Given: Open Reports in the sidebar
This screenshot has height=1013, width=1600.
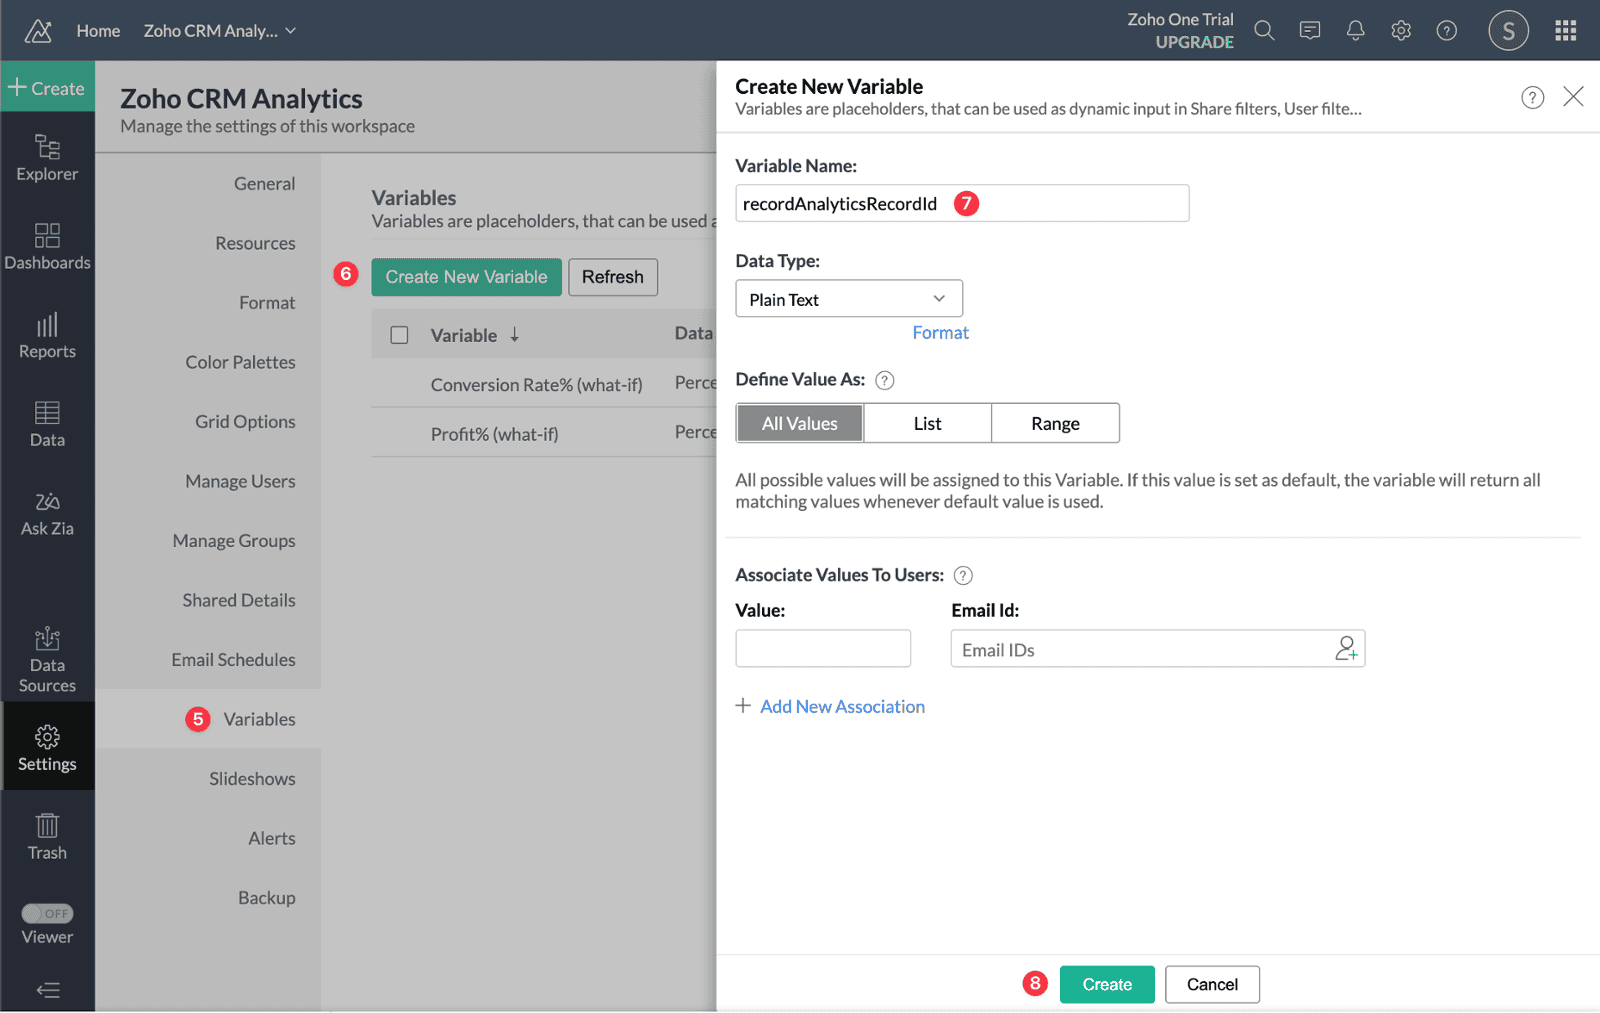Looking at the screenshot, I should 47,336.
